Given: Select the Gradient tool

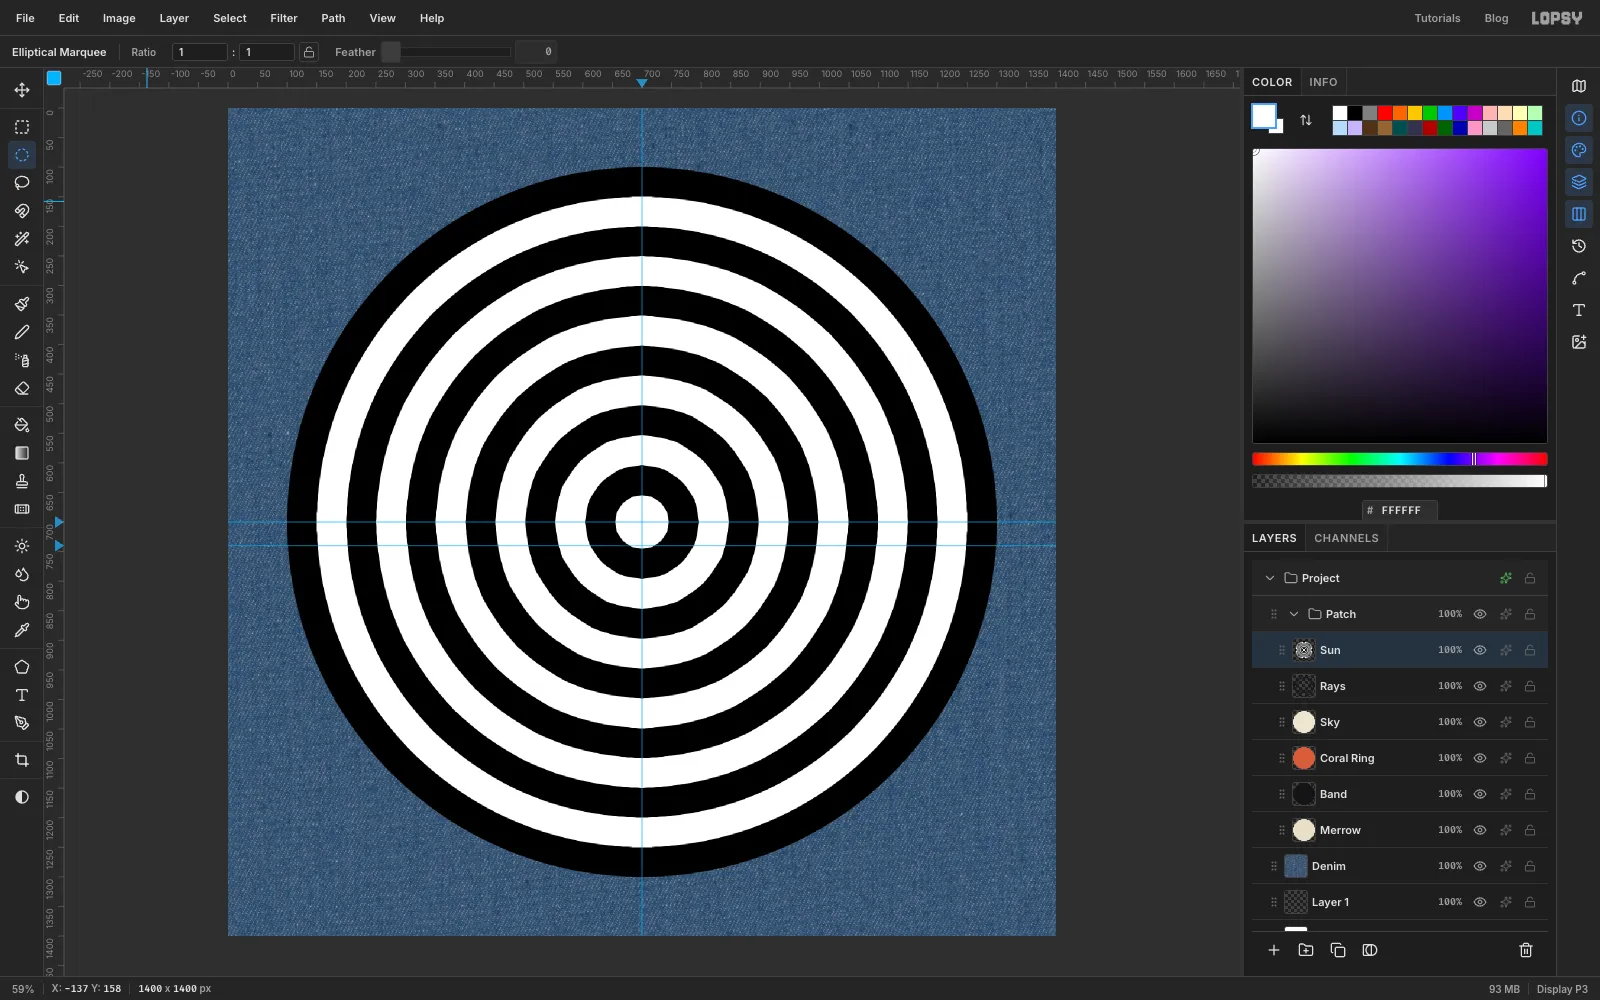Looking at the screenshot, I should pyautogui.click(x=22, y=453).
